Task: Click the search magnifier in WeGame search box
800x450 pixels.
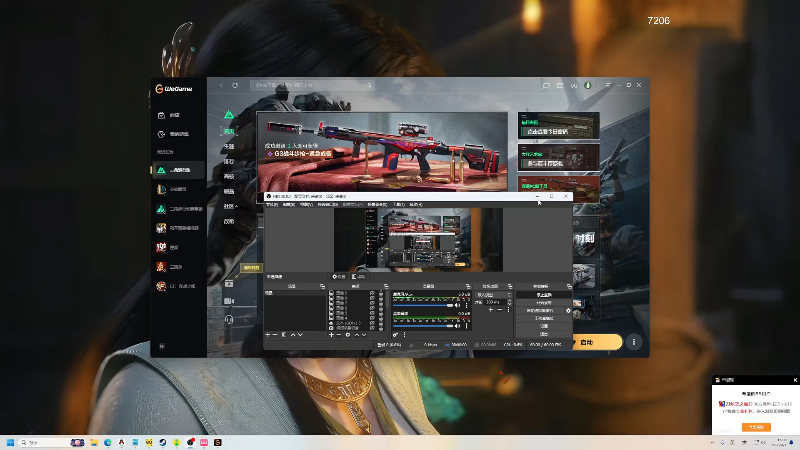Action: pos(369,85)
